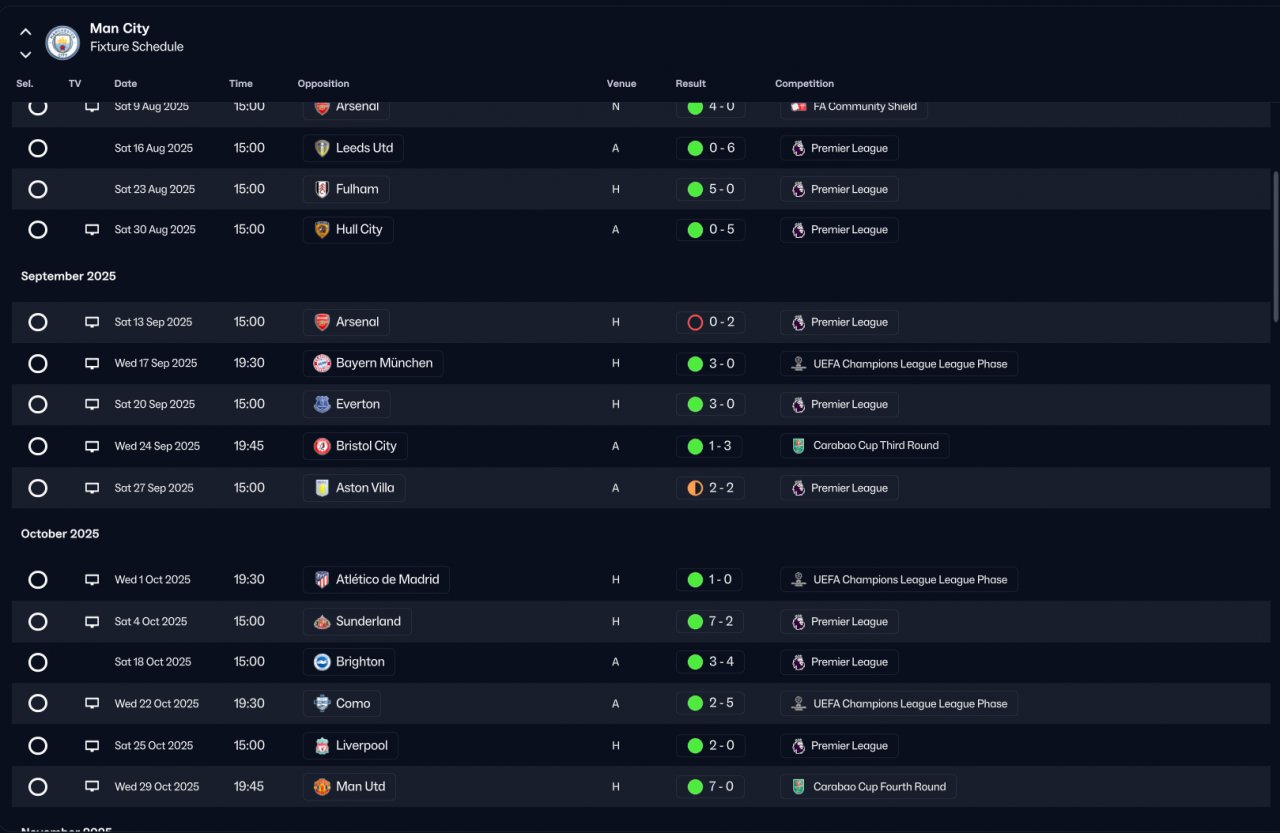
Task: Click the green win indicator for Sunderland 7-2
Action: tap(695, 622)
